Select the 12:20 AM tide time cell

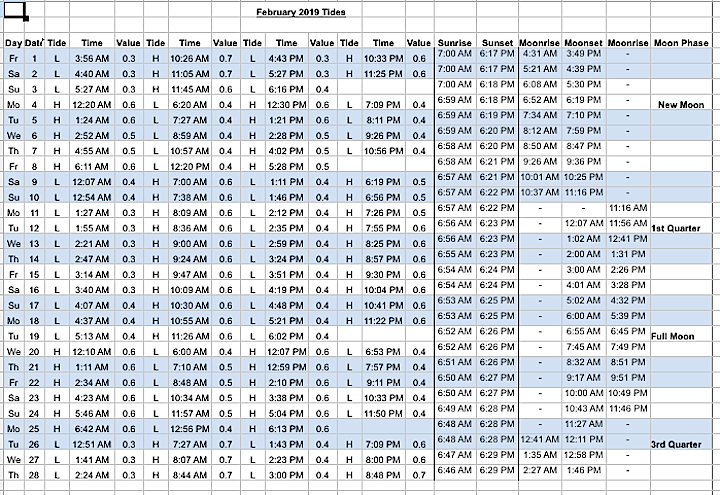[x=91, y=105]
